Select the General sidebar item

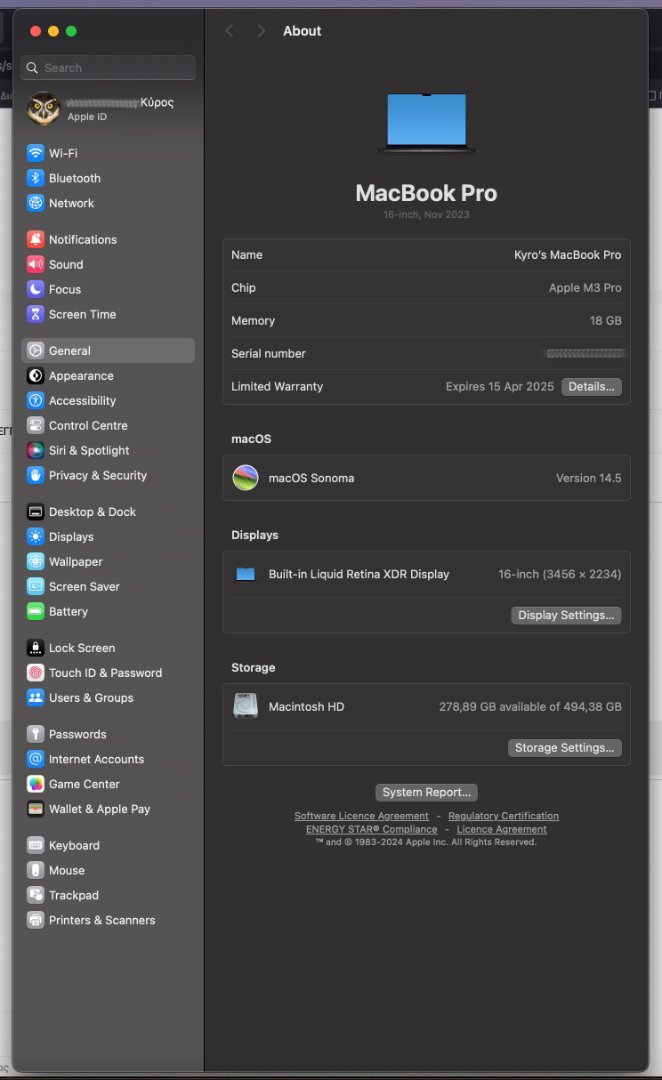tap(108, 351)
